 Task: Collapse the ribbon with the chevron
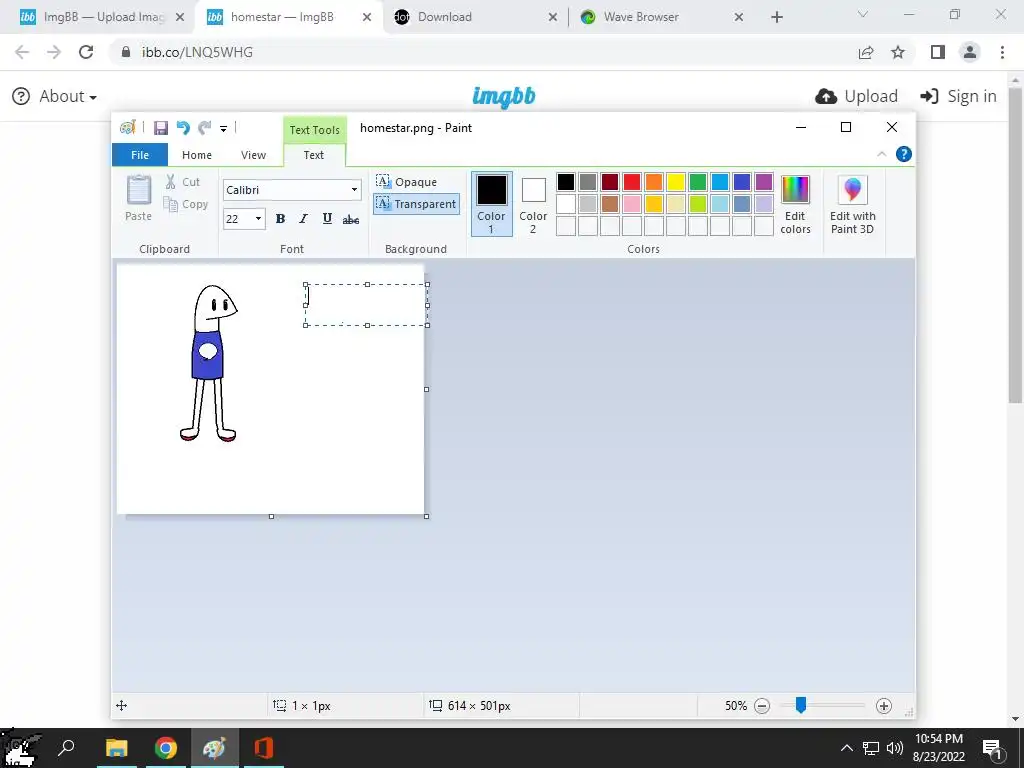click(882, 154)
